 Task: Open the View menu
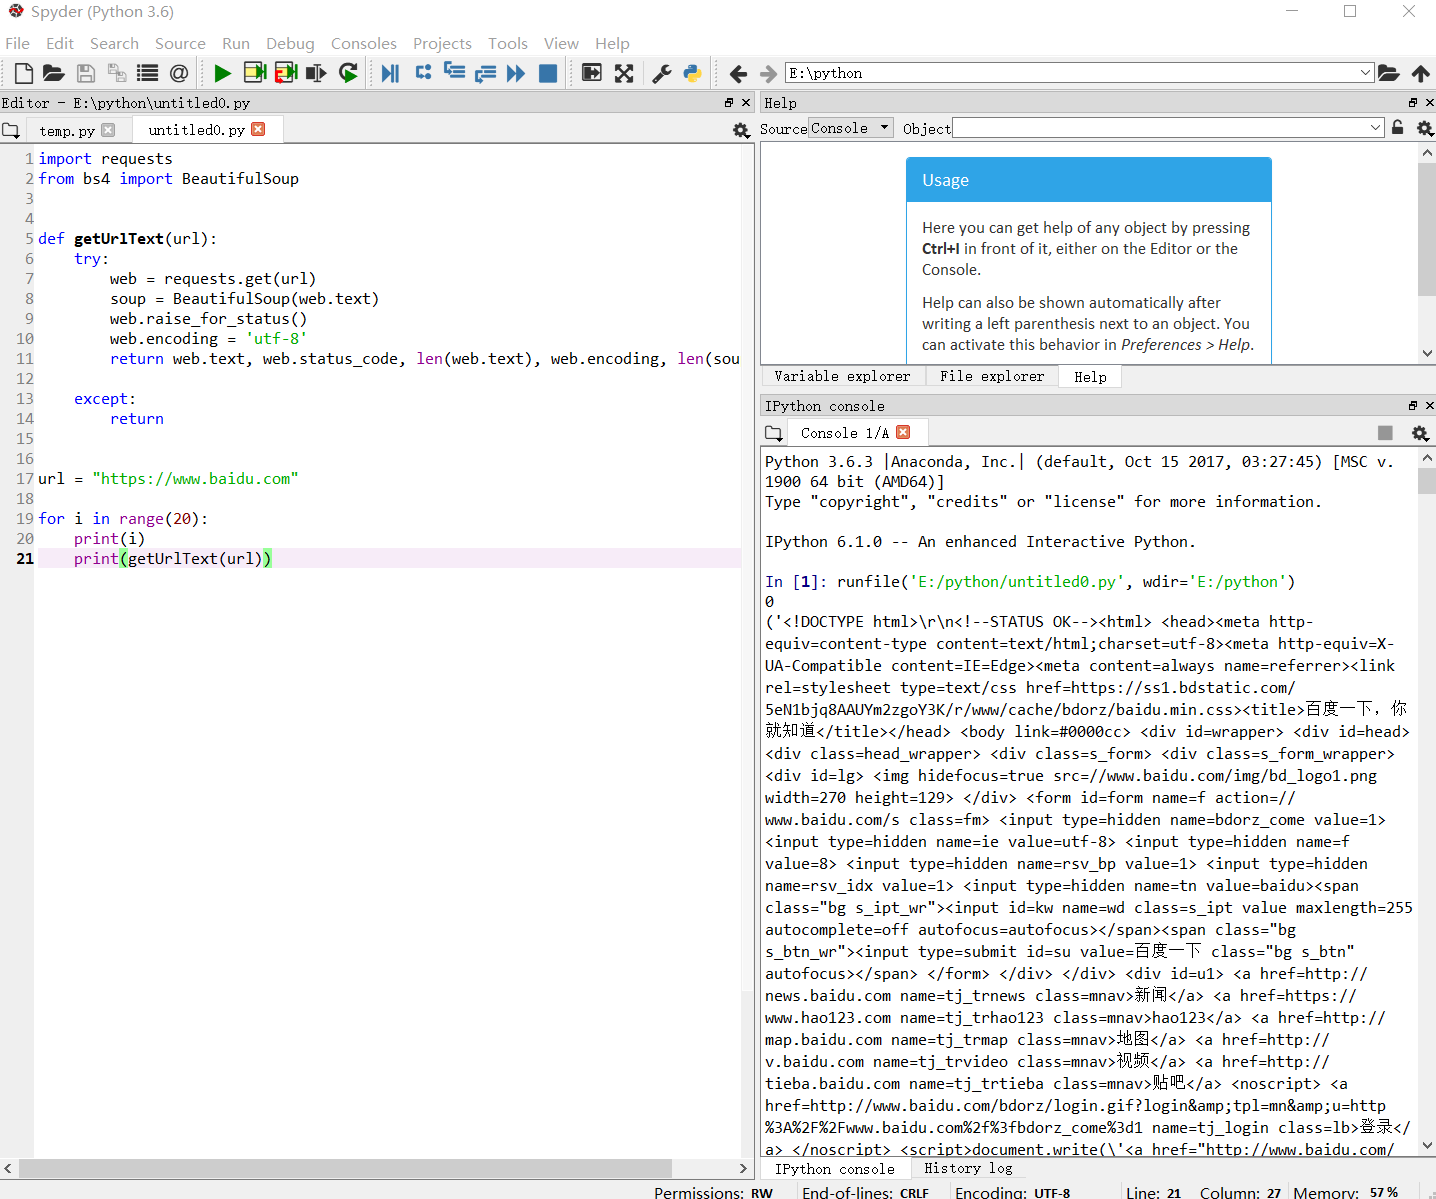(561, 43)
